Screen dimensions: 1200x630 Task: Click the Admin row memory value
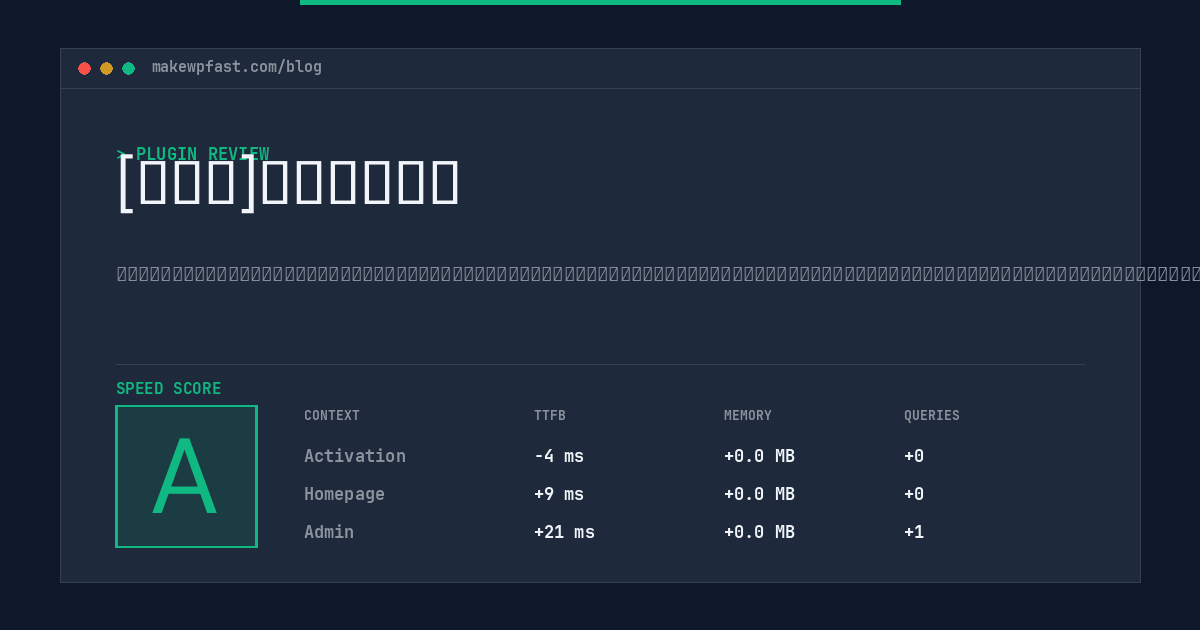click(759, 532)
